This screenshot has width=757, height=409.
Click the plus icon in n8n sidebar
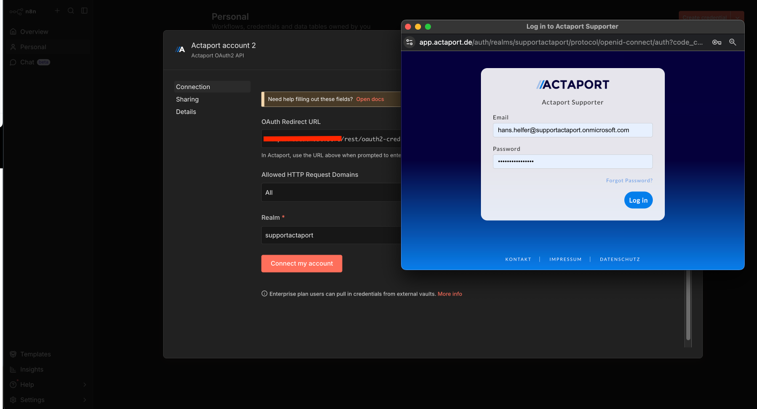coord(57,11)
